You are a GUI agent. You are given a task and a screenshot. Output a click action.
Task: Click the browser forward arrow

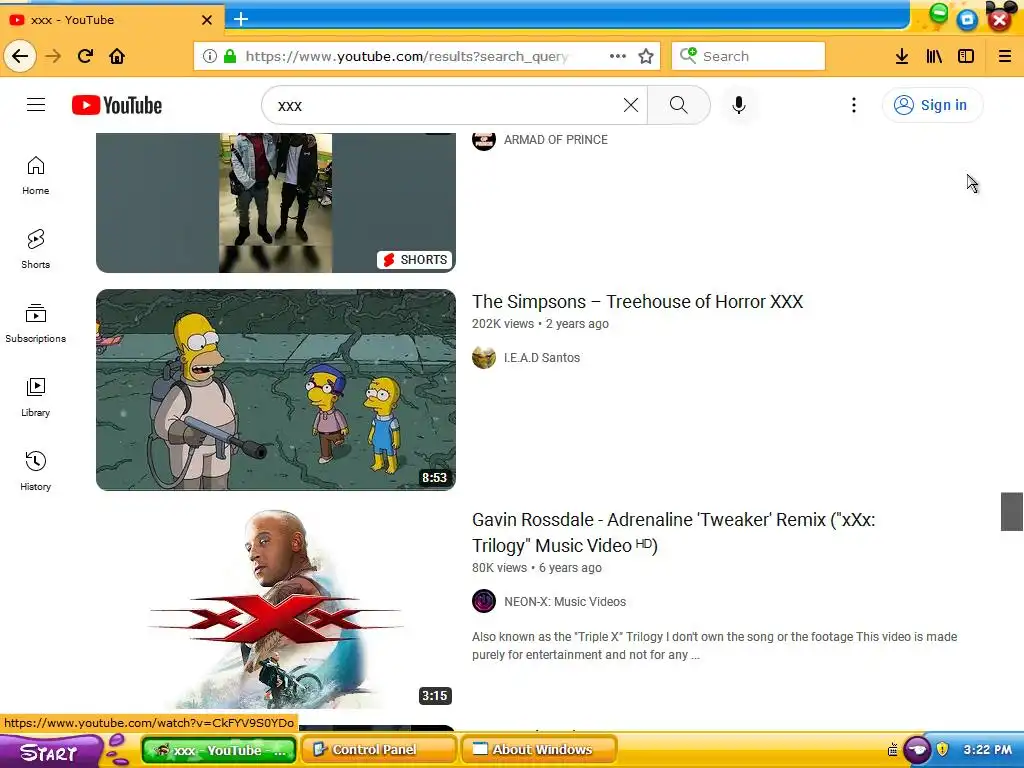(x=53, y=56)
